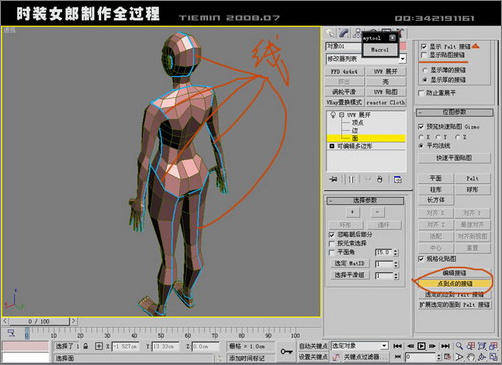Open time configuration icon
502x365 pixels.
pyautogui.click(x=448, y=357)
